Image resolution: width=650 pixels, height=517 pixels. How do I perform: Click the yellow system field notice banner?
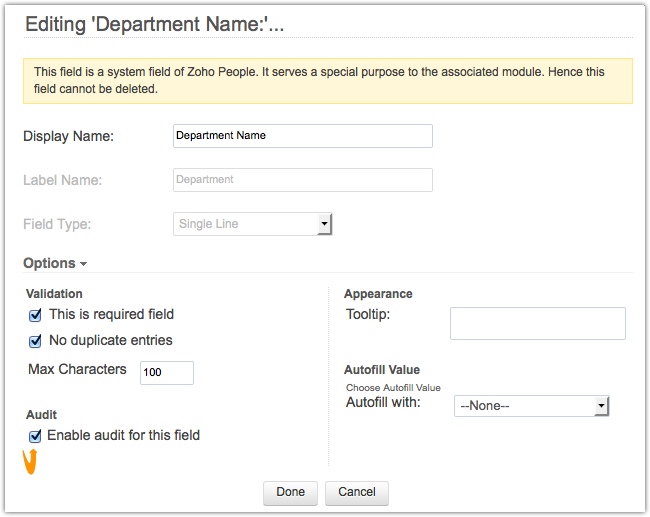(328, 81)
